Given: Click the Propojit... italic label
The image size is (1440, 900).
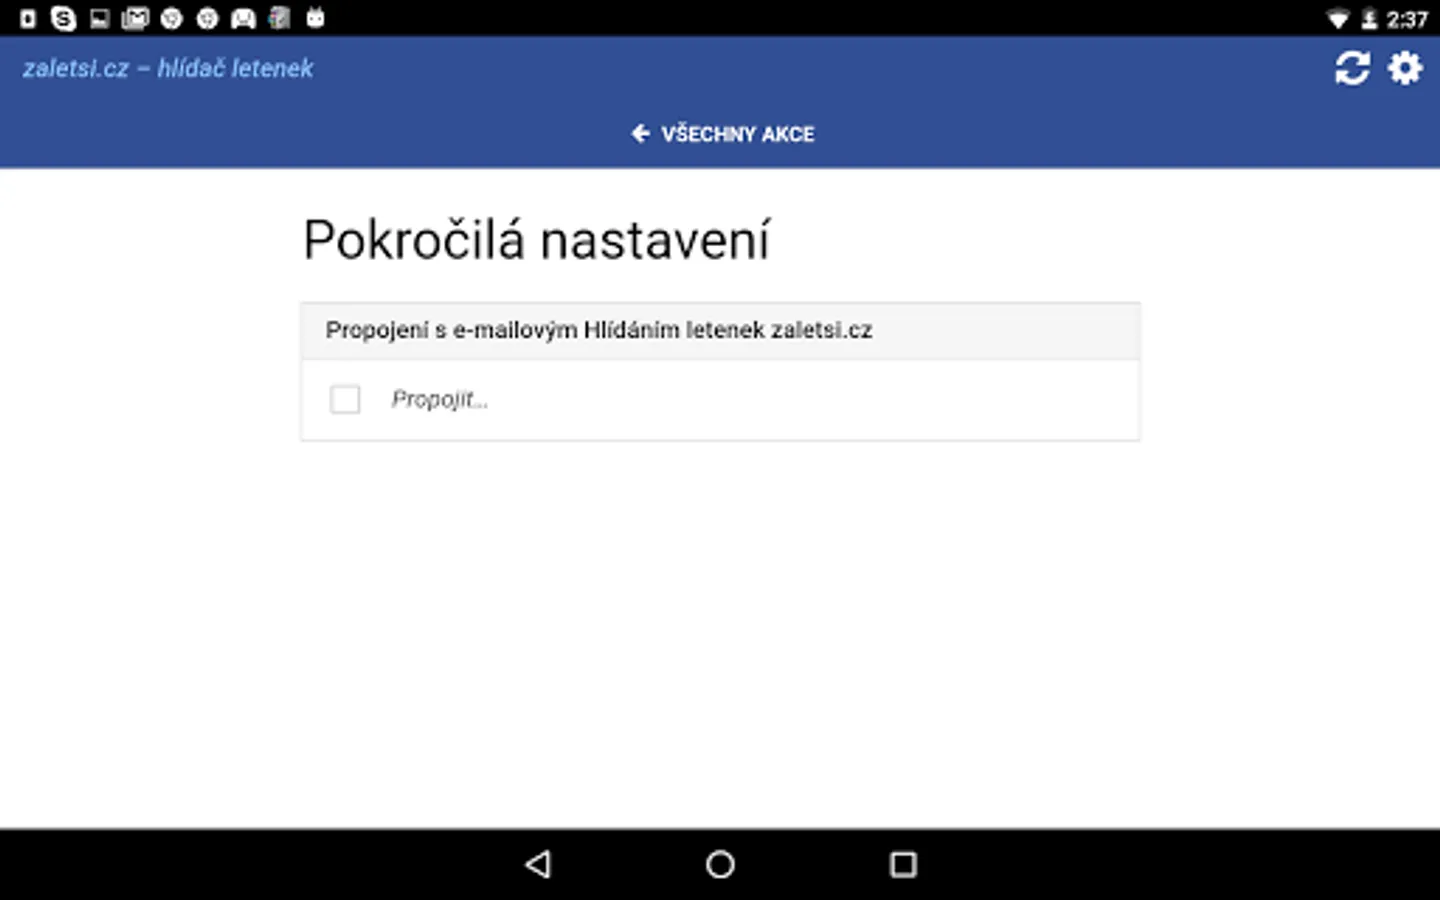Looking at the screenshot, I should 440,399.
